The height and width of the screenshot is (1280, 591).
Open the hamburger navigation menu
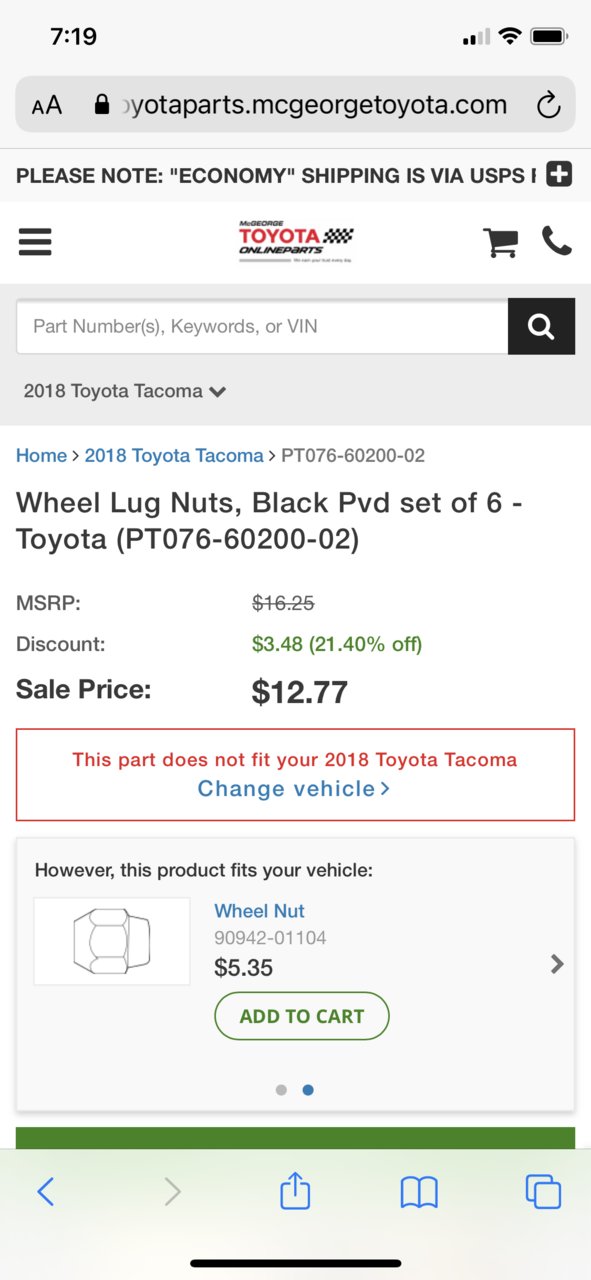coord(35,241)
